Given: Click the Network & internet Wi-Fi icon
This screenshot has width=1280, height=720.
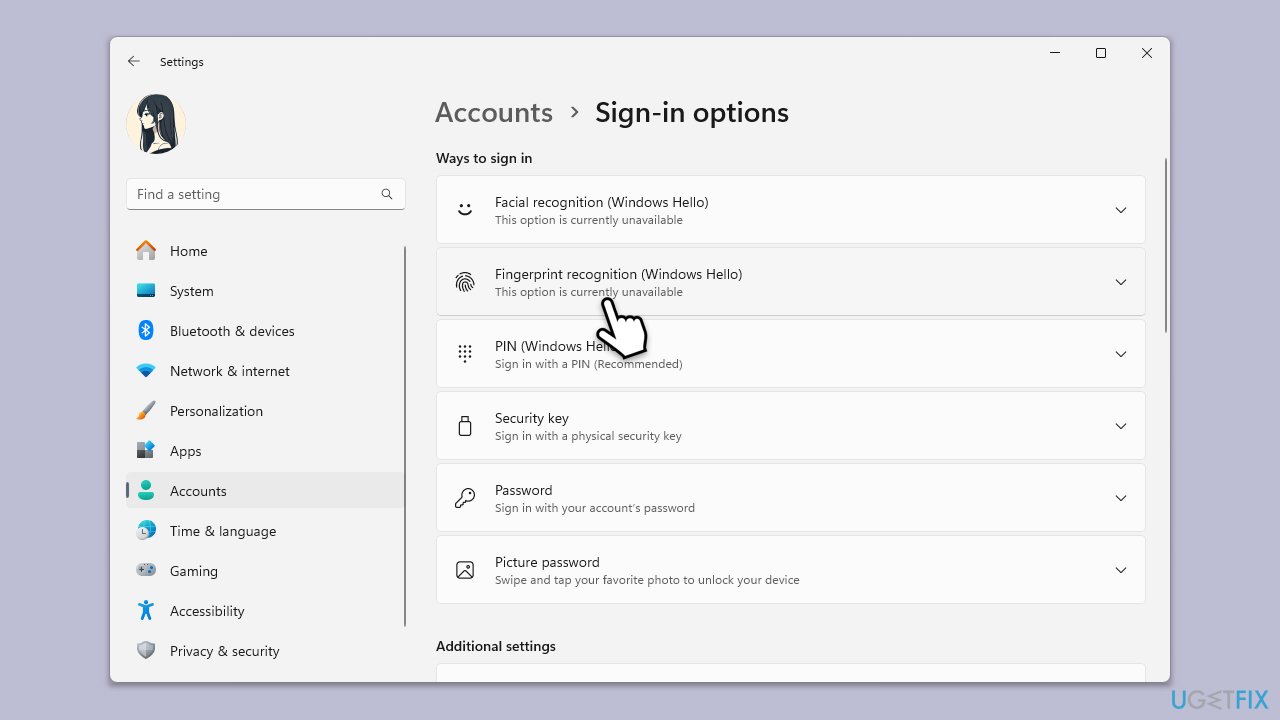Looking at the screenshot, I should [146, 371].
